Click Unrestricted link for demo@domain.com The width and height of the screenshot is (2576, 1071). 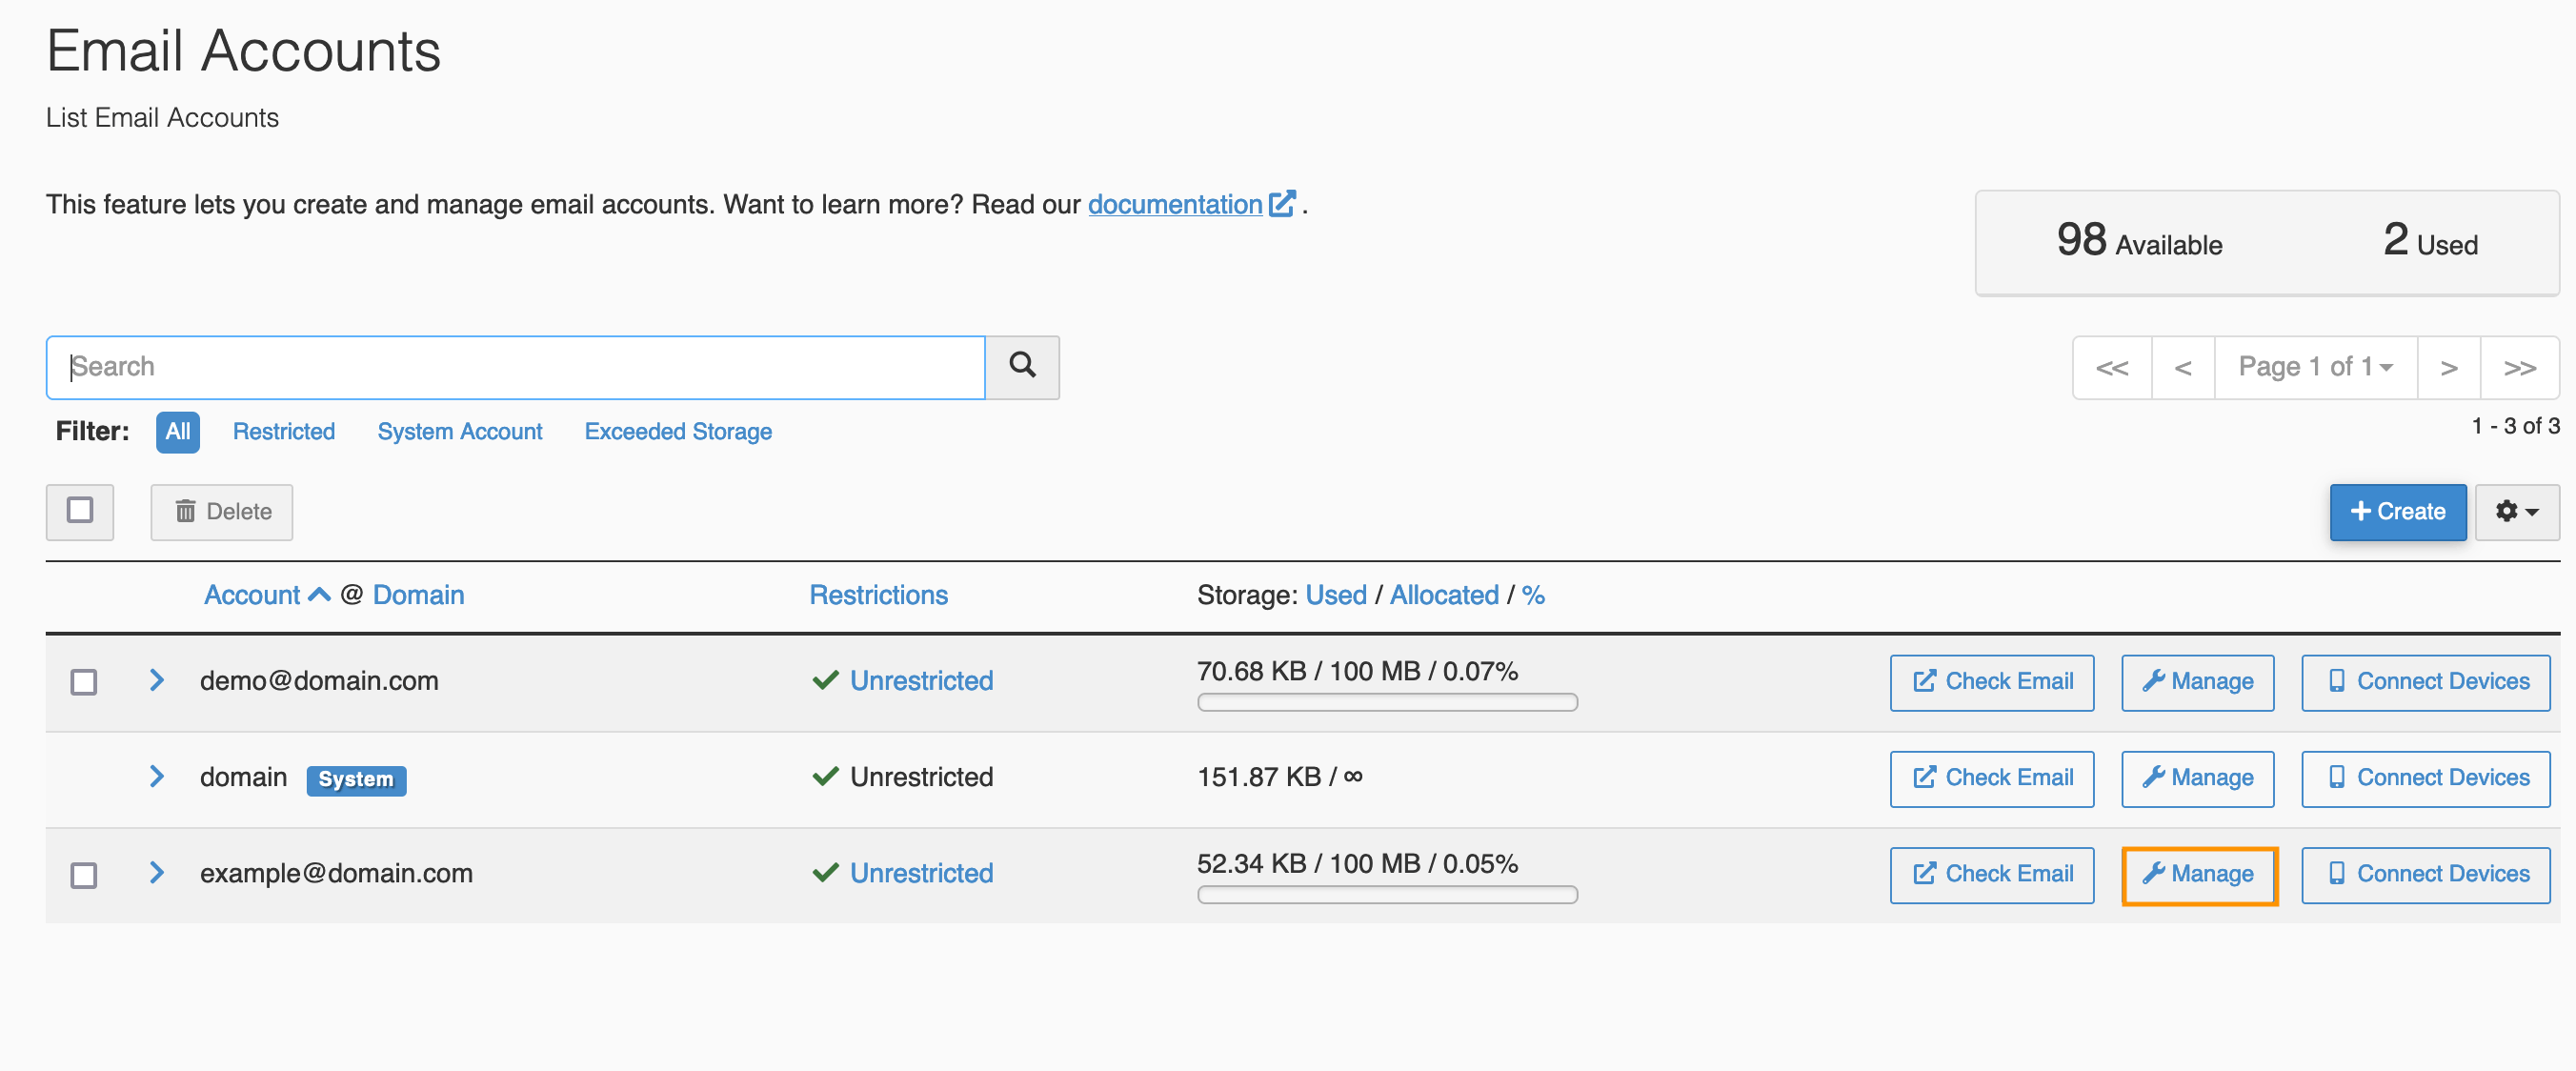(x=921, y=680)
